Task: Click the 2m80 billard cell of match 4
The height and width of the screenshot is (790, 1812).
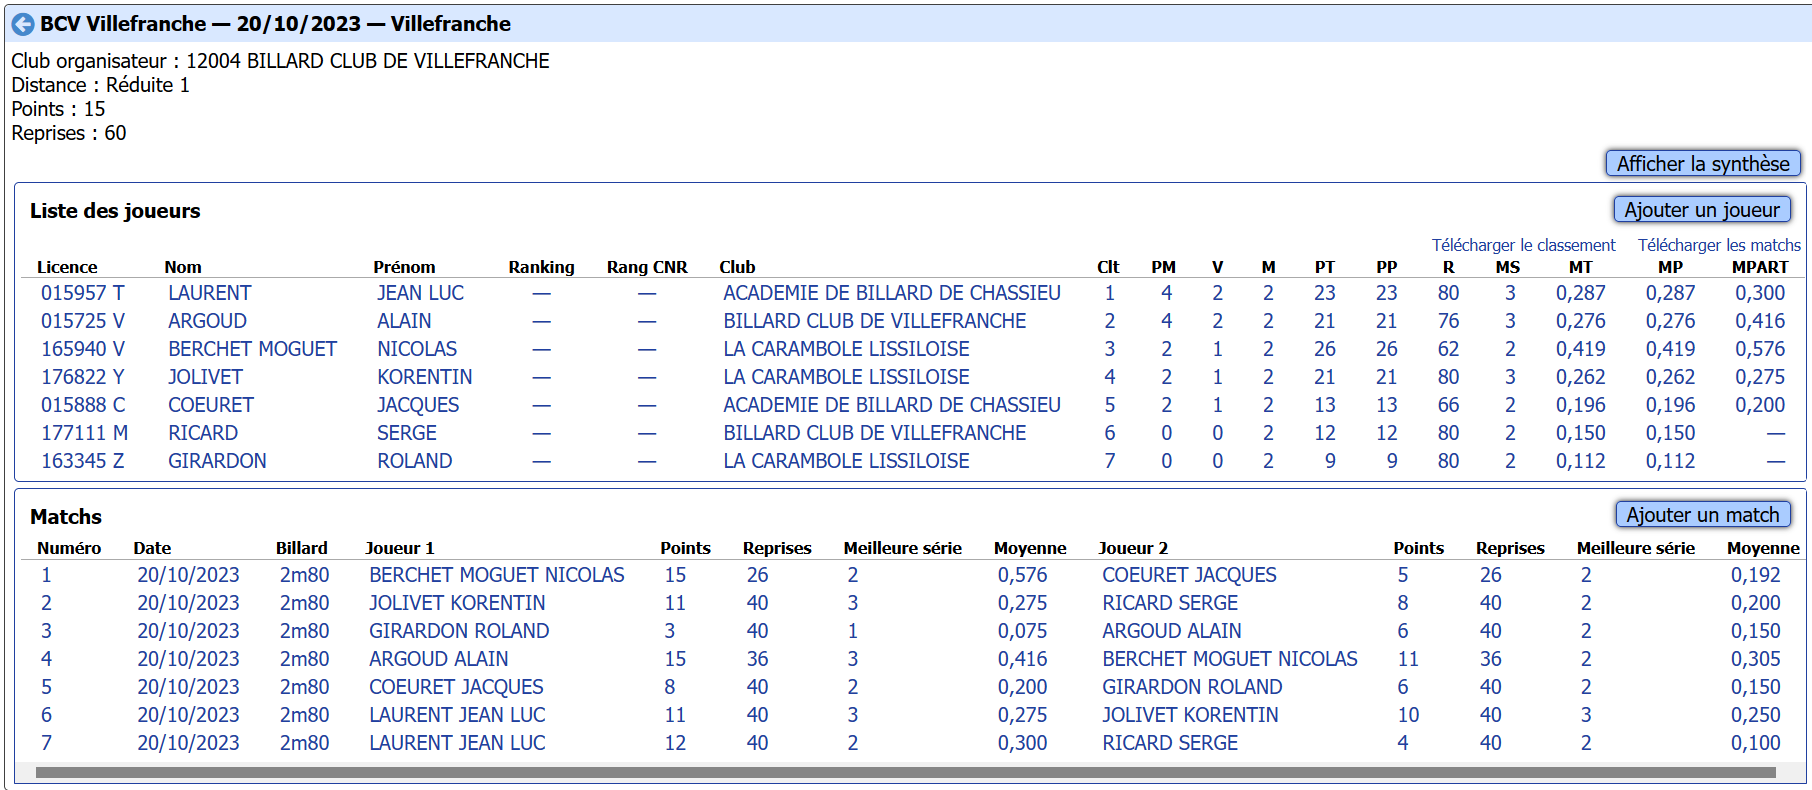Action: point(304,659)
